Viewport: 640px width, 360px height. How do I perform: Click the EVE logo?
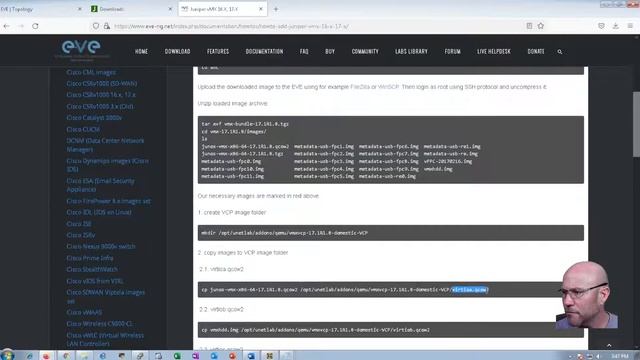tap(81, 50)
